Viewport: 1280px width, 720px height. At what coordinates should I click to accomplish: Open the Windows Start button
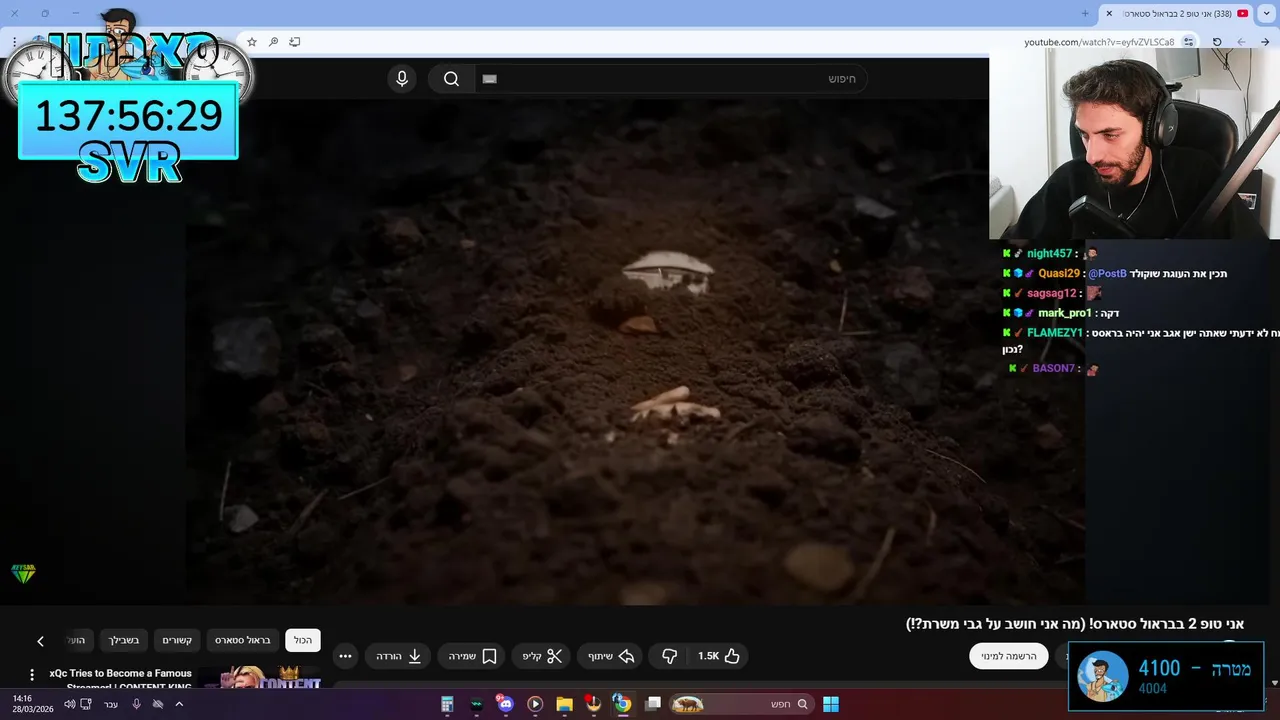point(831,704)
